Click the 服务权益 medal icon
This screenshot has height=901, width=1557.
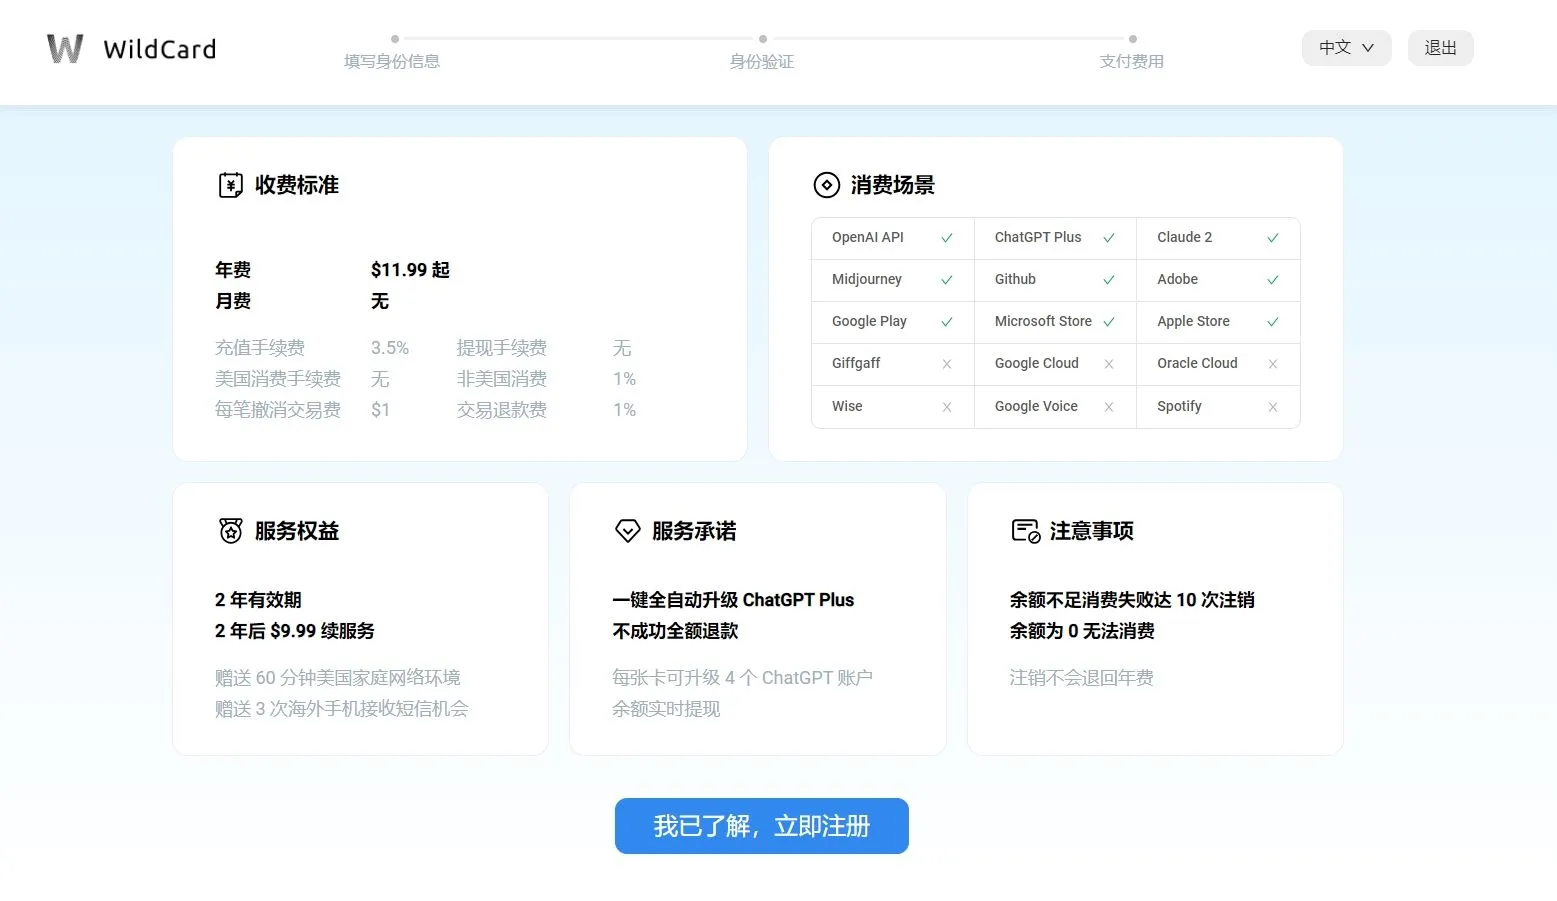tap(230, 531)
